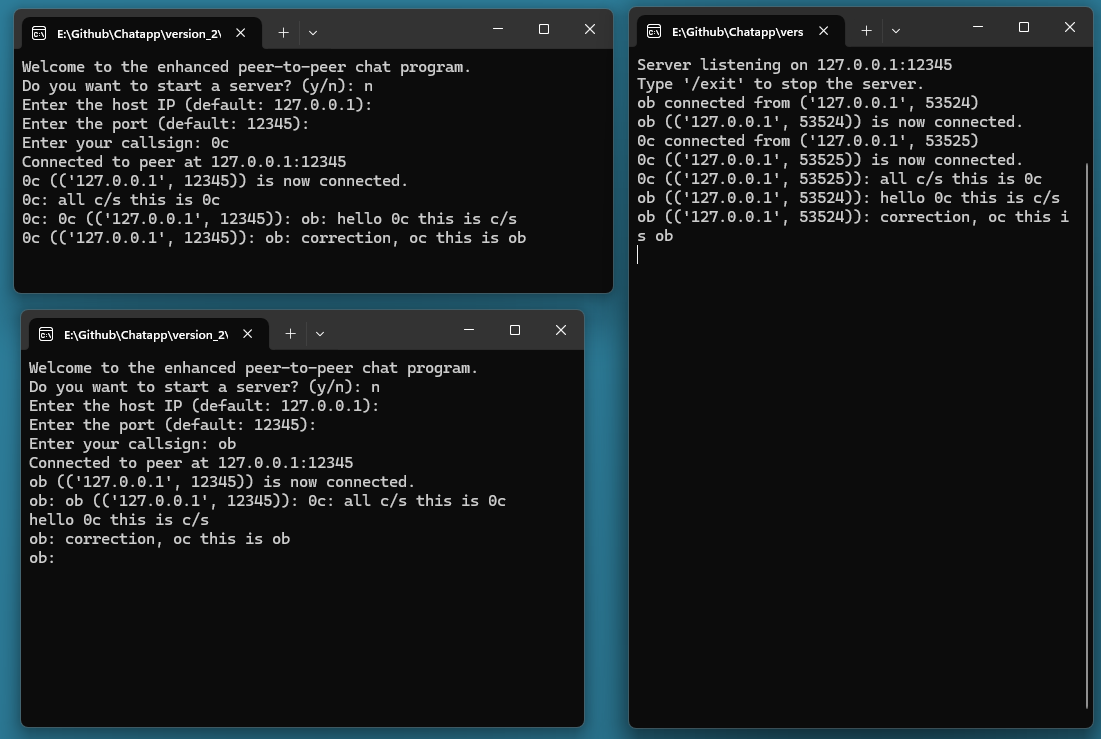Open a new tab in the server terminal window
This screenshot has height=739, width=1101.
tap(866, 31)
